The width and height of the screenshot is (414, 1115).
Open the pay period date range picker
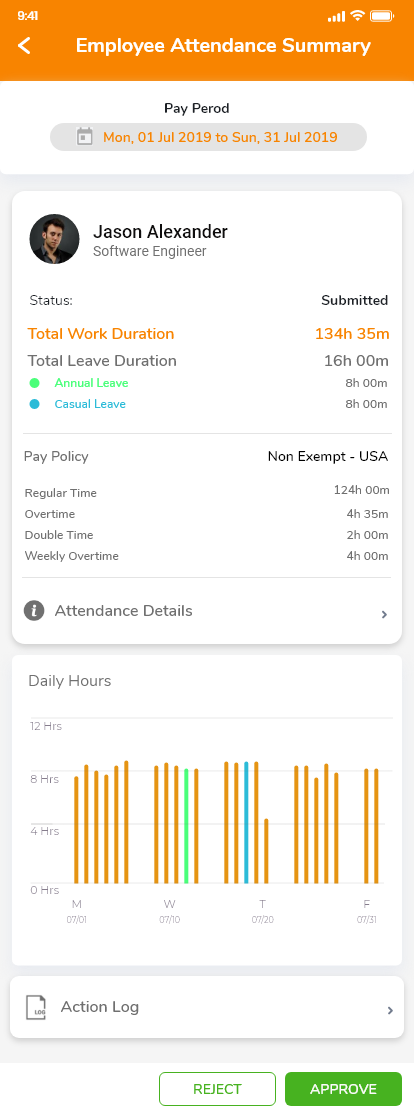208,137
